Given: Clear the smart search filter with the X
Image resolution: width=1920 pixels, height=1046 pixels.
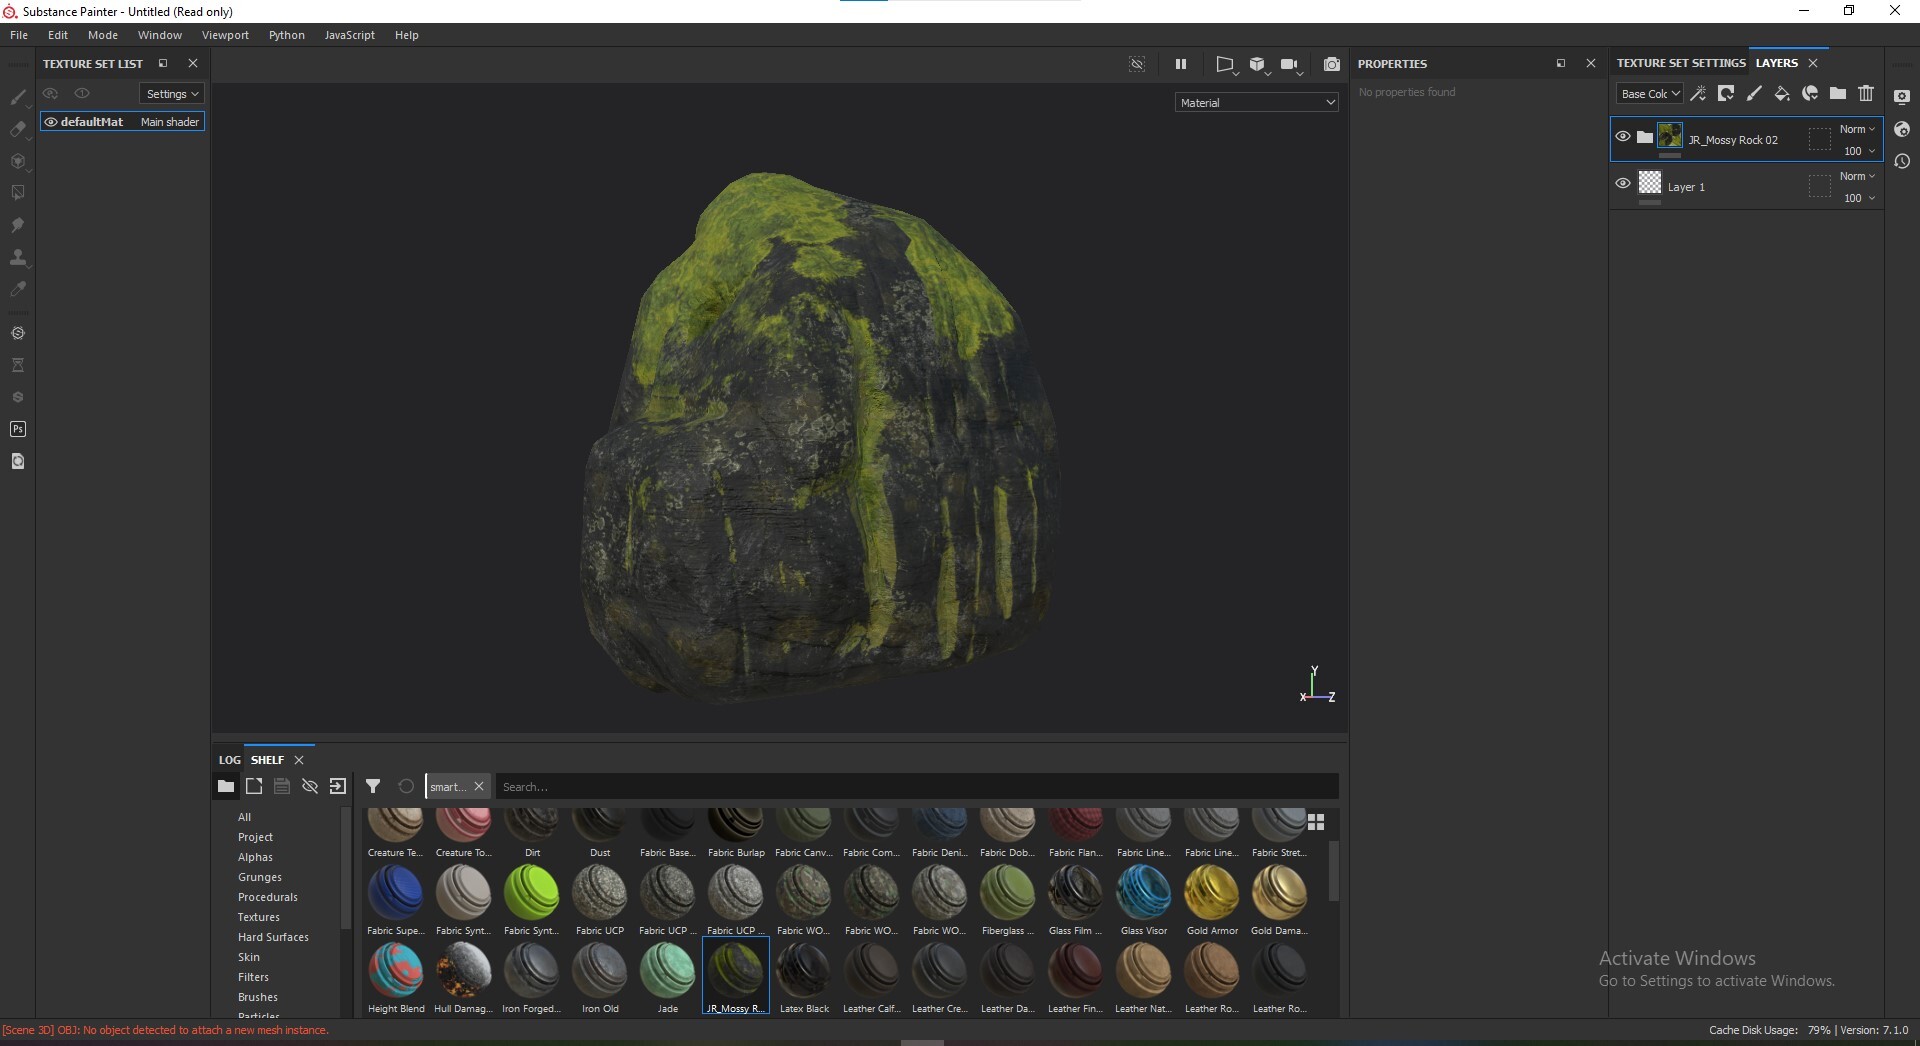Looking at the screenshot, I should coord(480,787).
